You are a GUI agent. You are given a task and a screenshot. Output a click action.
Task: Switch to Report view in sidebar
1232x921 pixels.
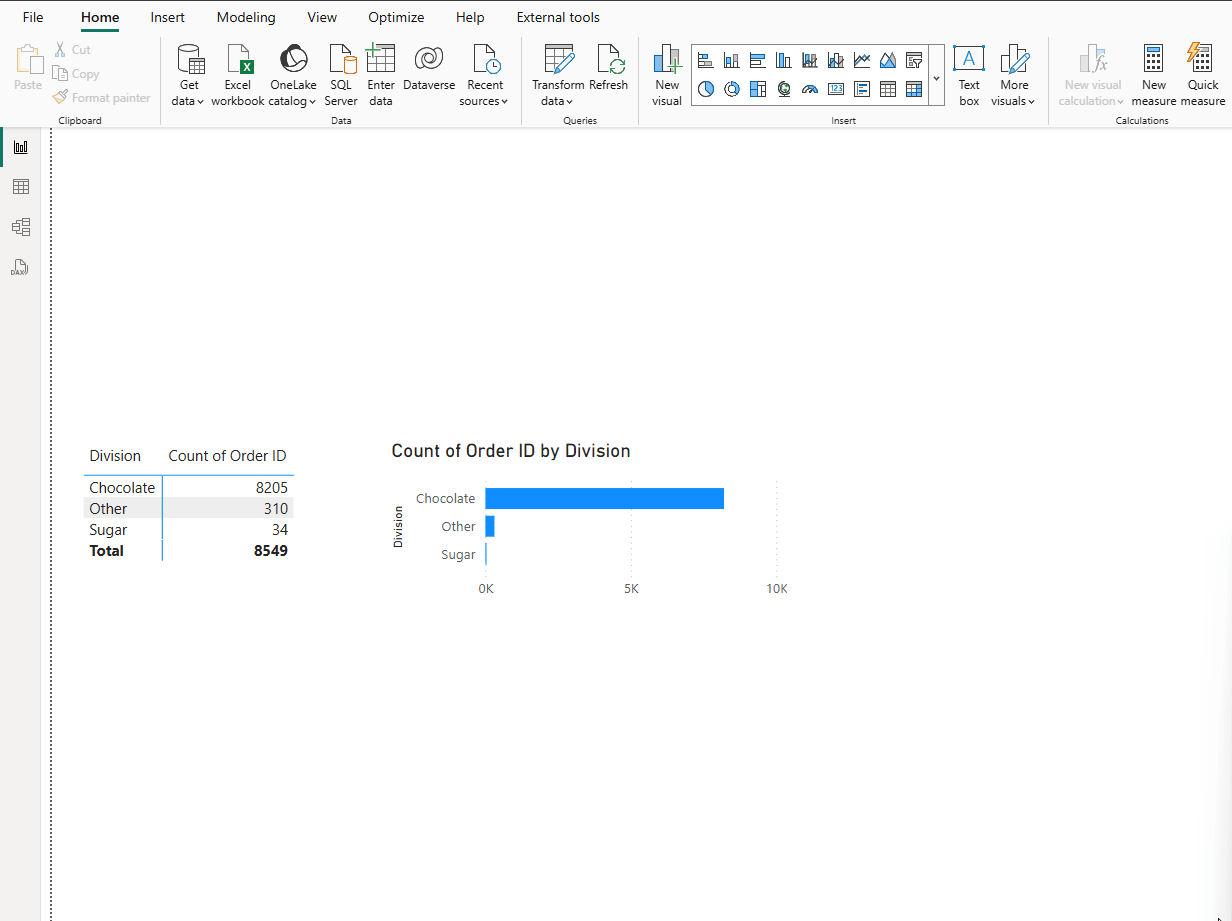[20, 147]
